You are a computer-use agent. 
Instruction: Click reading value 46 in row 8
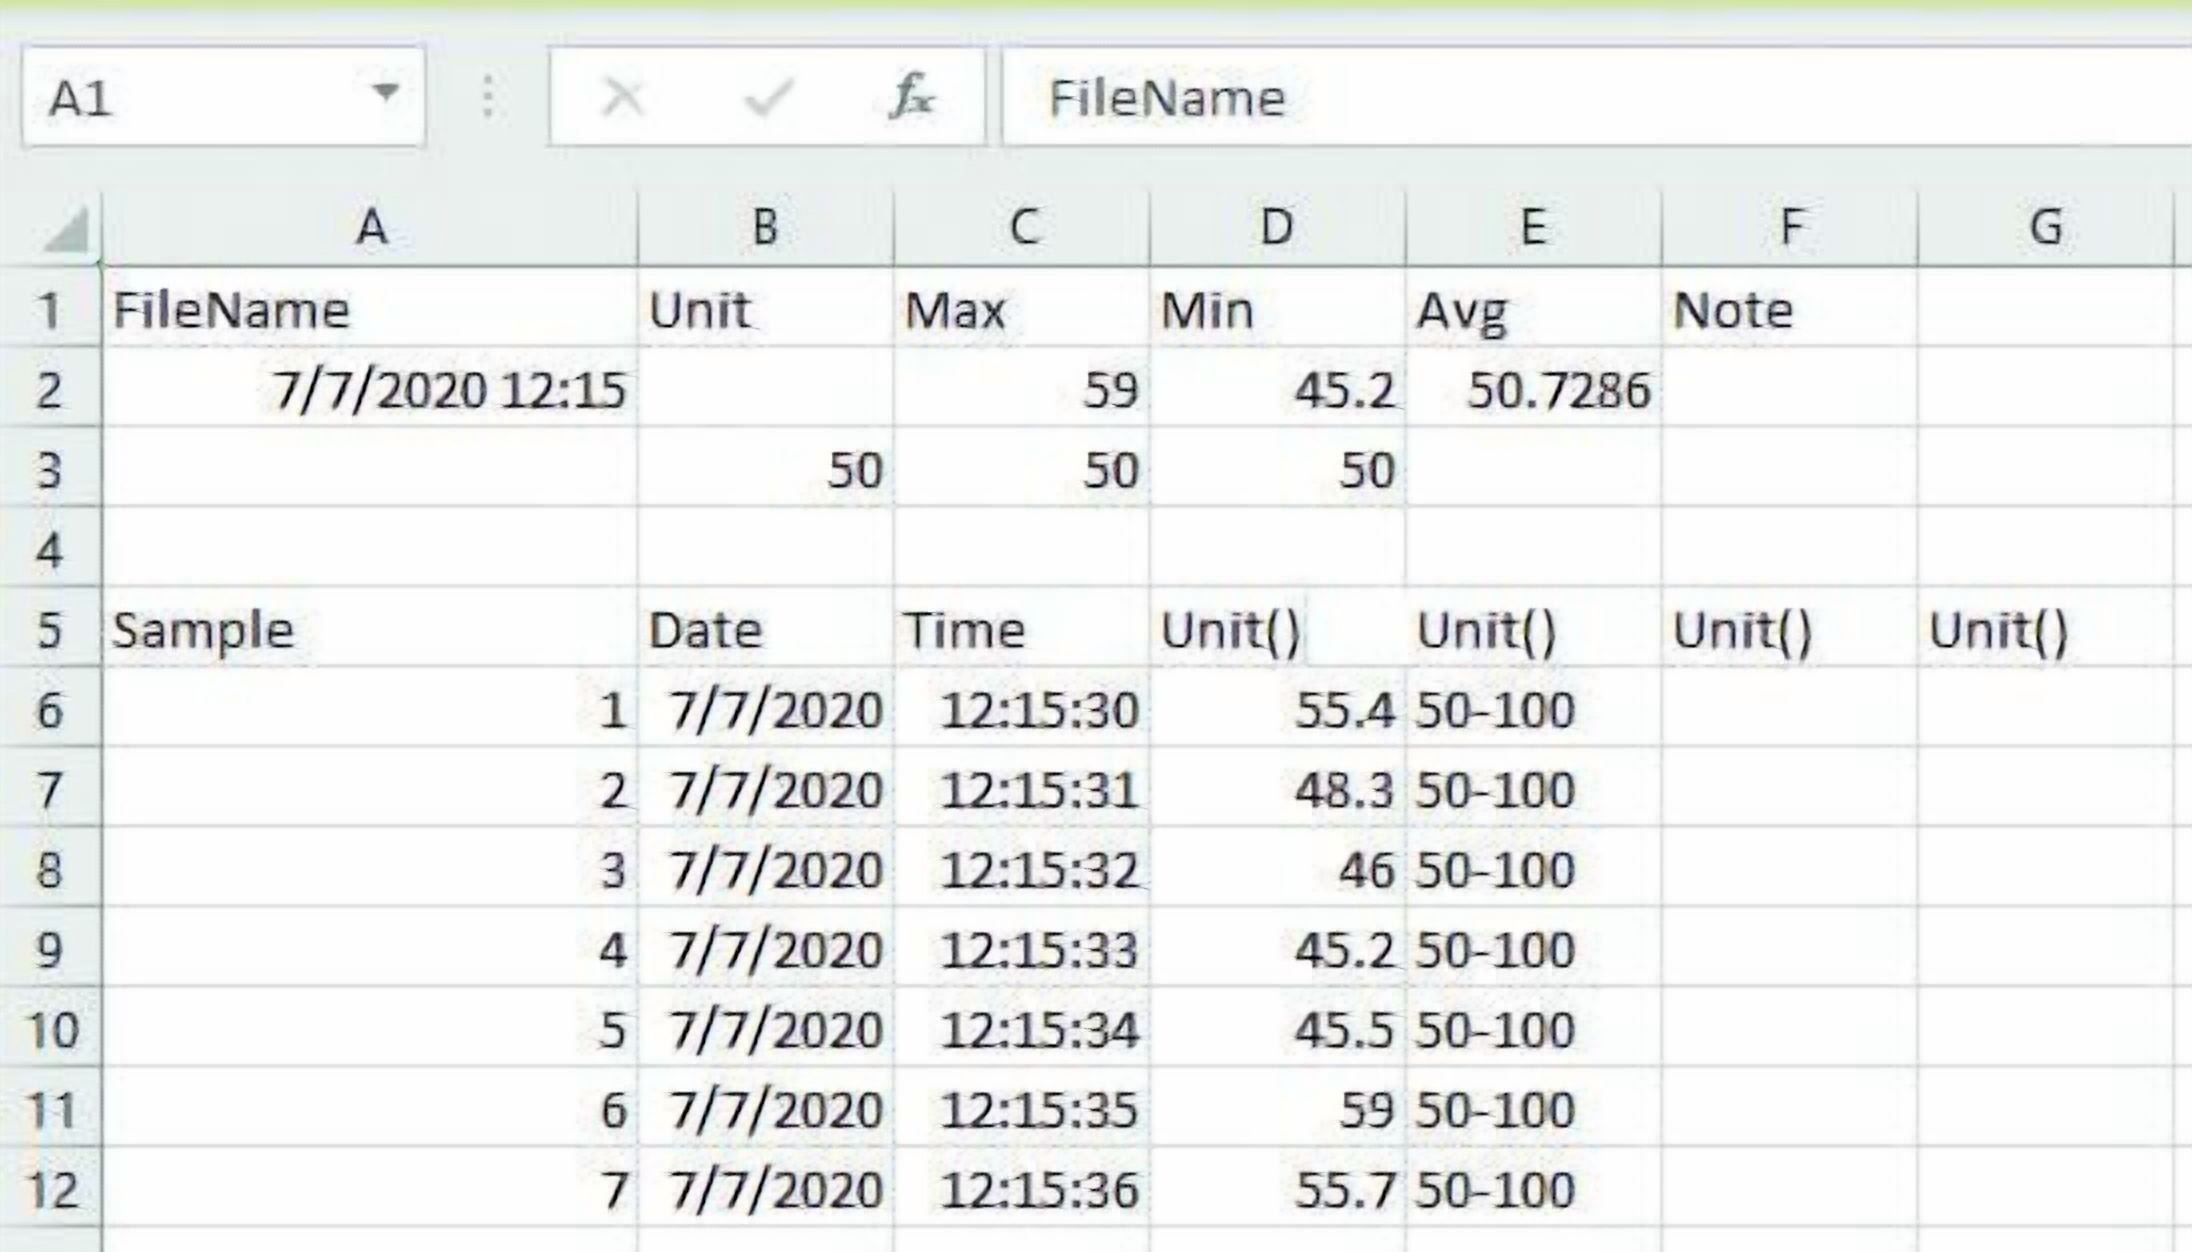click(x=1277, y=868)
